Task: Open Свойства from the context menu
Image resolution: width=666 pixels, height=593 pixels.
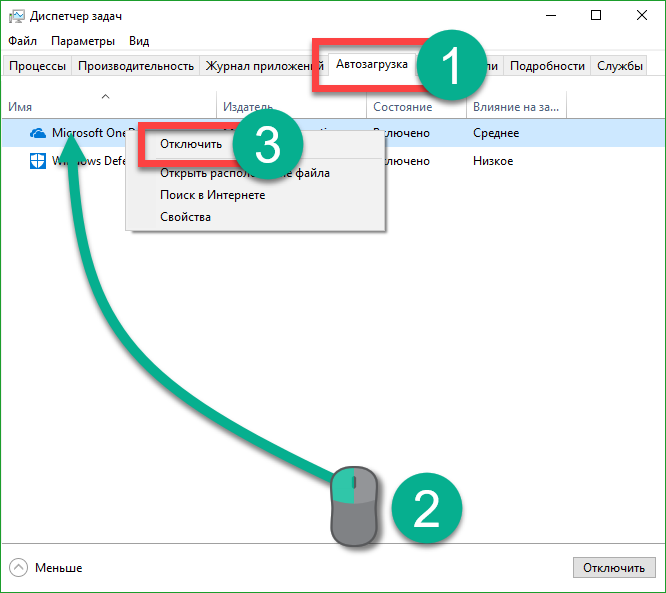Action: click(x=185, y=217)
